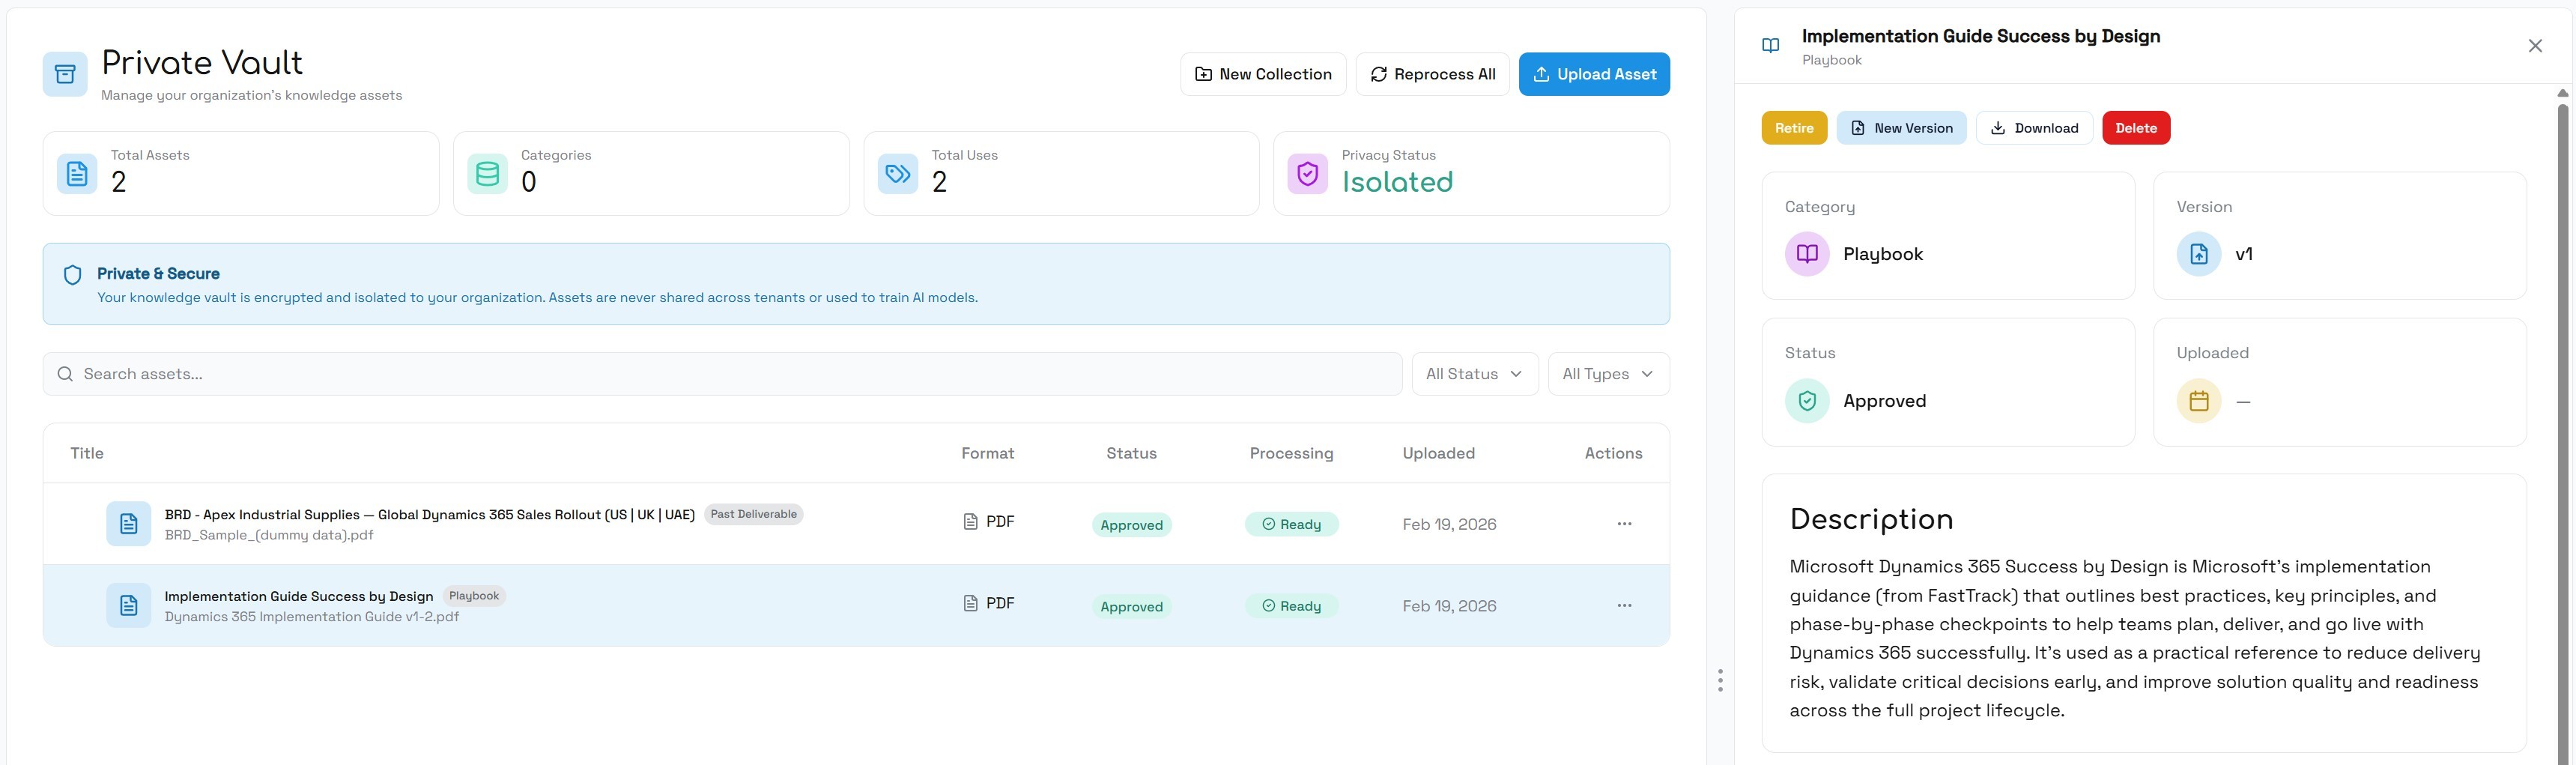Click the New Version button
This screenshot has width=2576, height=765.
tap(1901, 128)
